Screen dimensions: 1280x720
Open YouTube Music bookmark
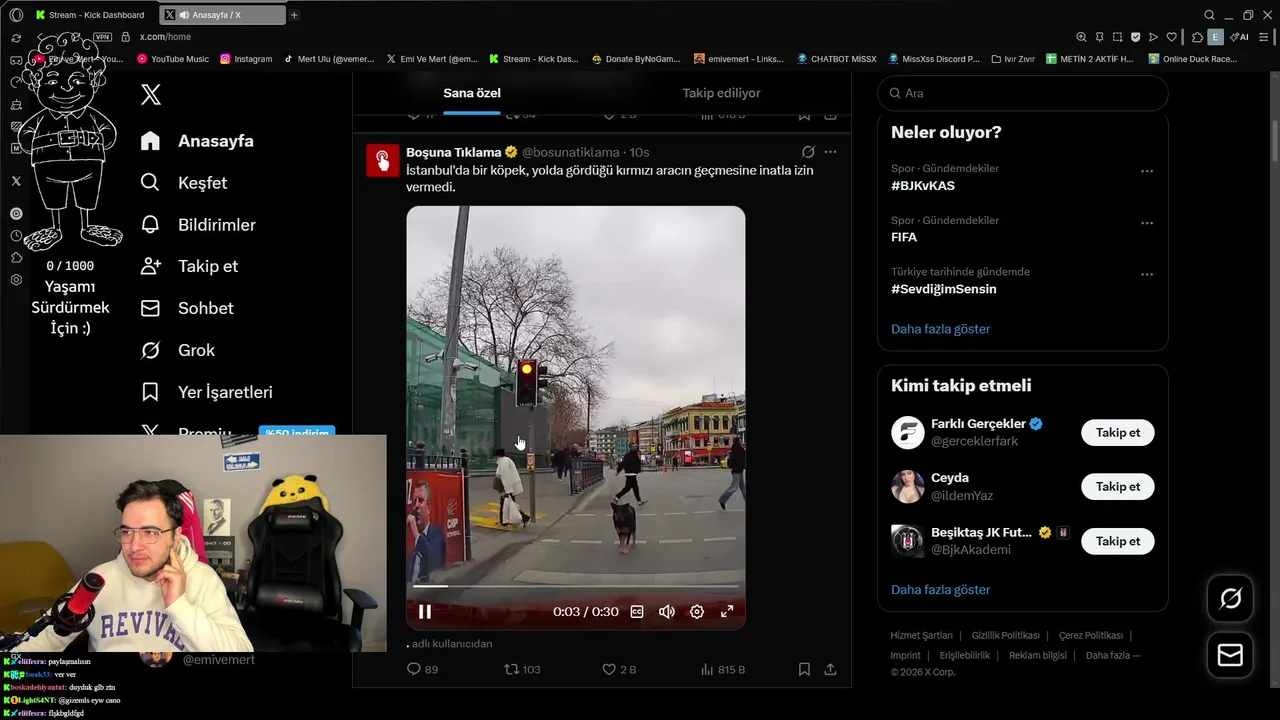(x=174, y=59)
